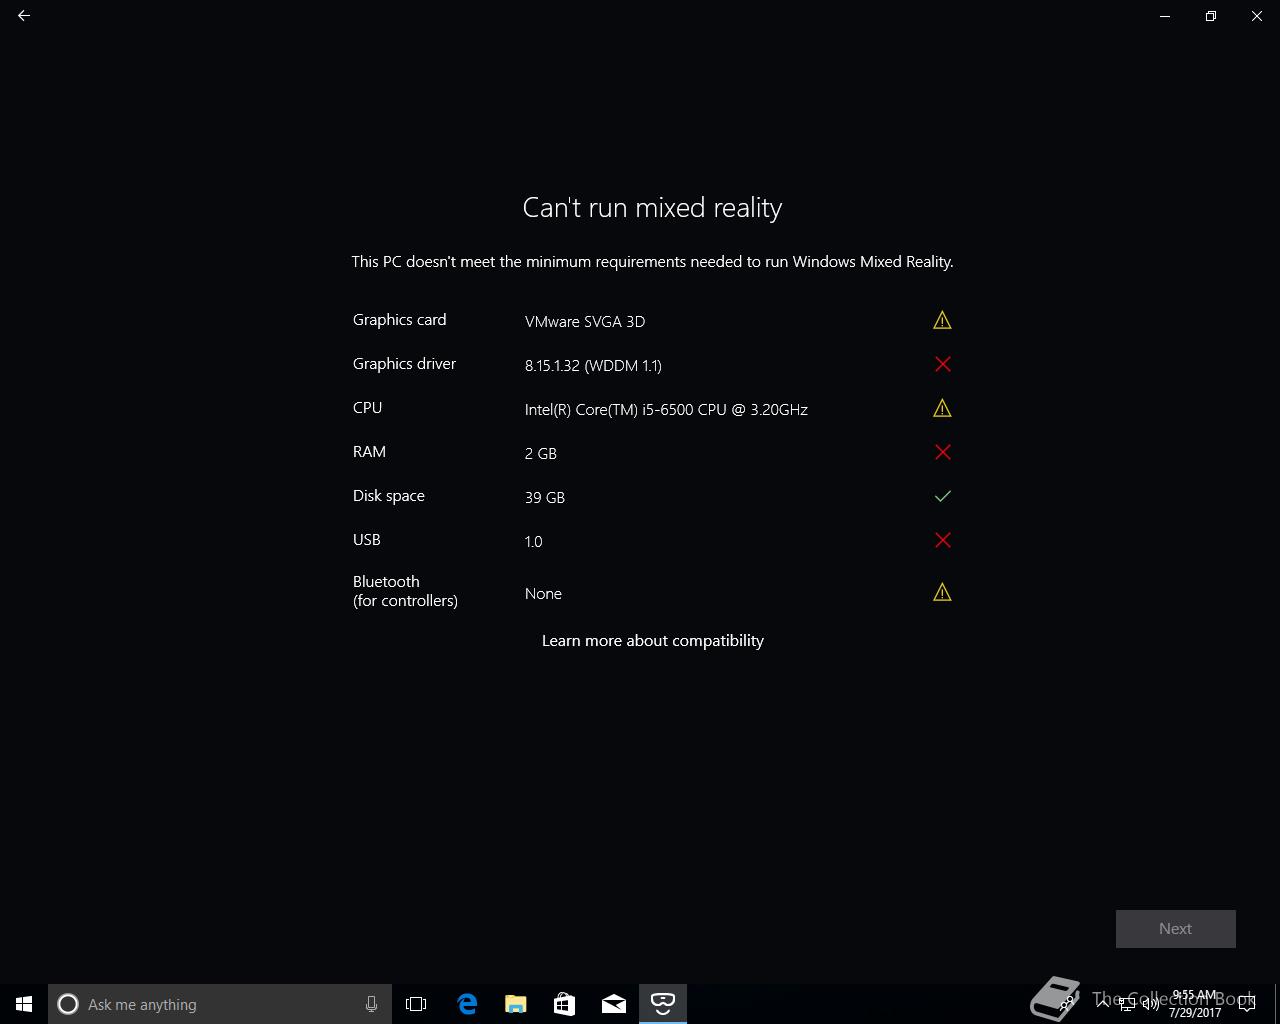Open the Windows Store from the taskbar
The image size is (1280, 1024).
[565, 1004]
